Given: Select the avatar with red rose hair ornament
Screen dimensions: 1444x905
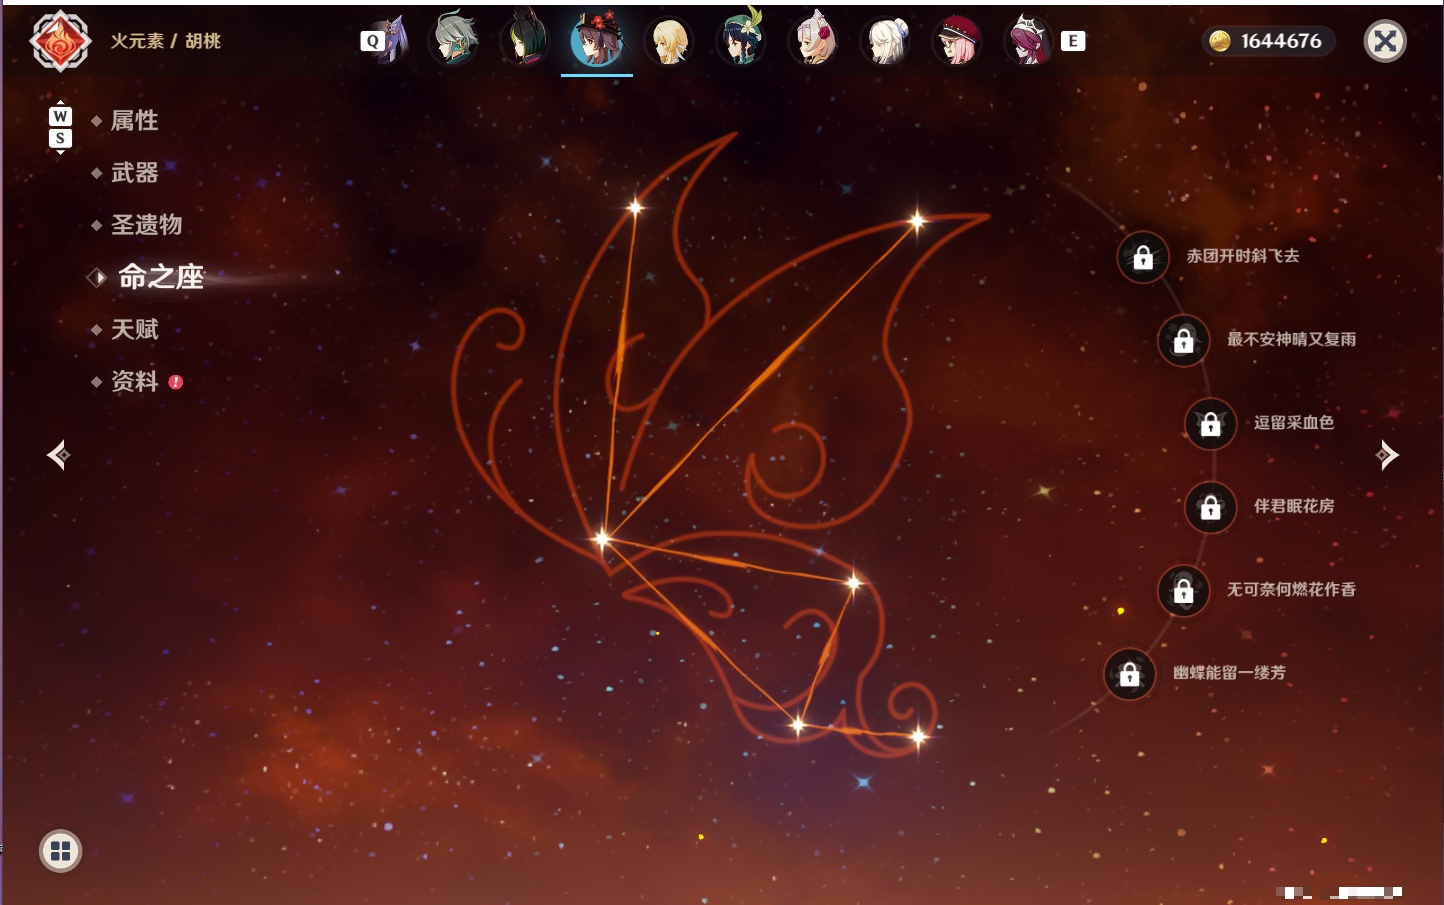Looking at the screenshot, I should click(813, 41).
